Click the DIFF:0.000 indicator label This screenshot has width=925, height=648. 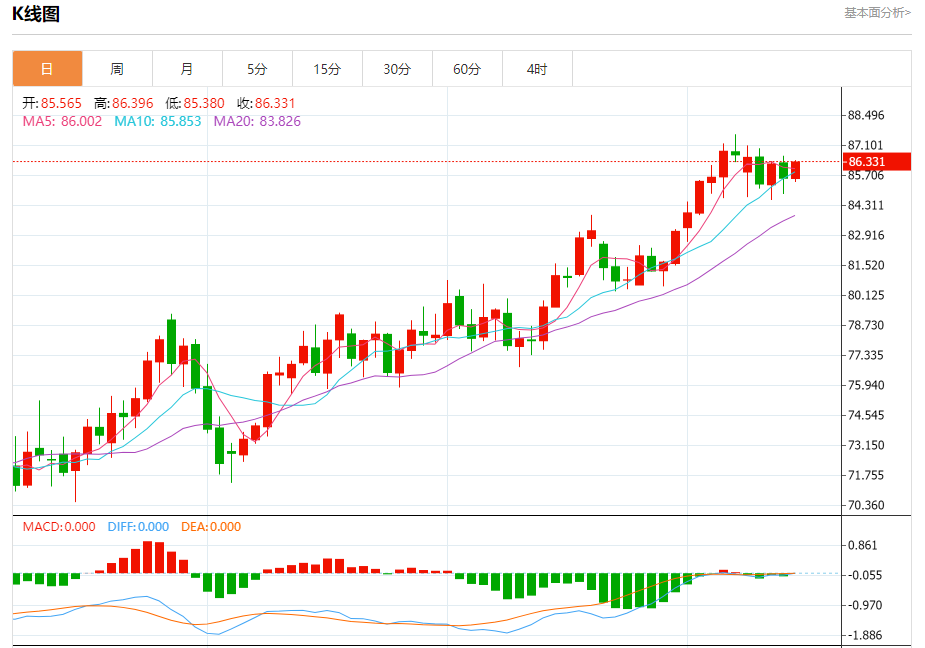[x=138, y=527]
